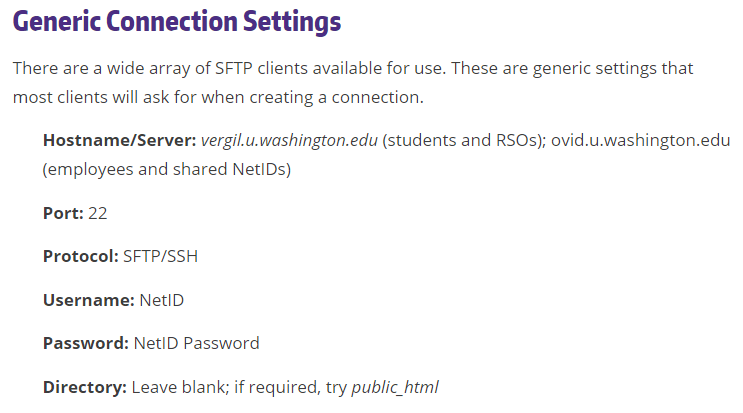Image resolution: width=743 pixels, height=413 pixels.
Task: Click the word 'Settings' in the heading
Action: point(292,22)
